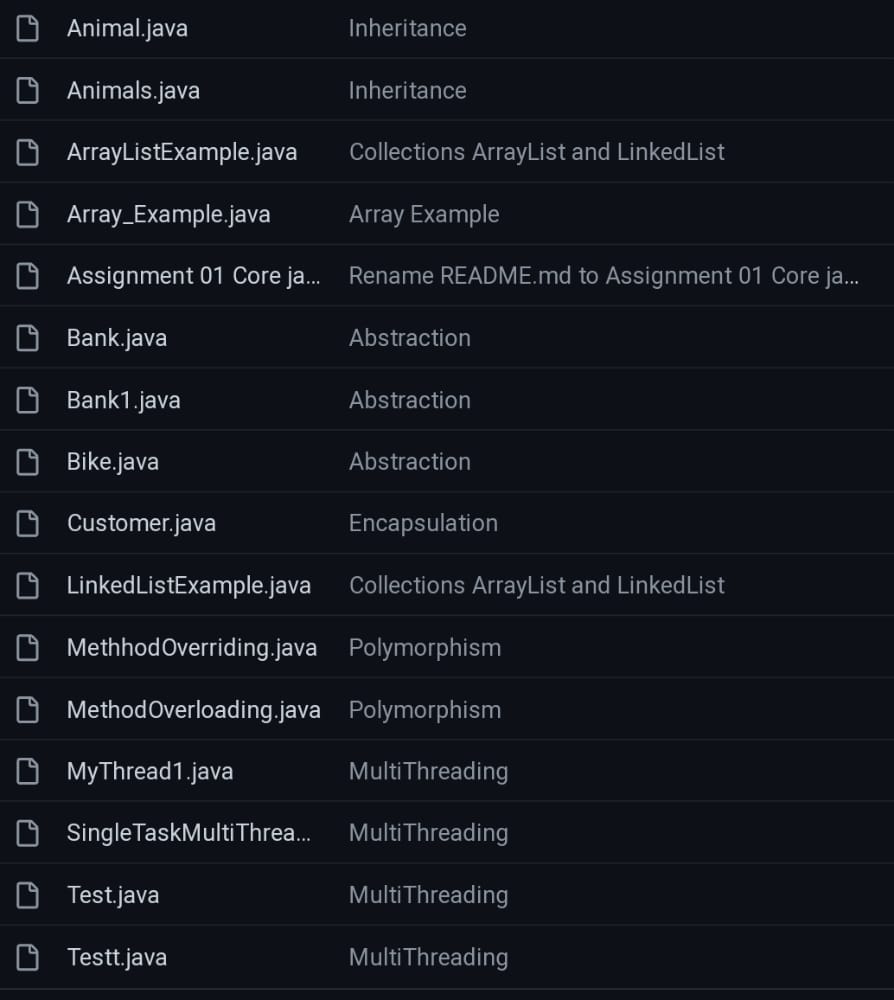Viewport: 894px width, 1000px height.
Task: Open the SingleTaskMultiThrea... file
Action: [189, 833]
